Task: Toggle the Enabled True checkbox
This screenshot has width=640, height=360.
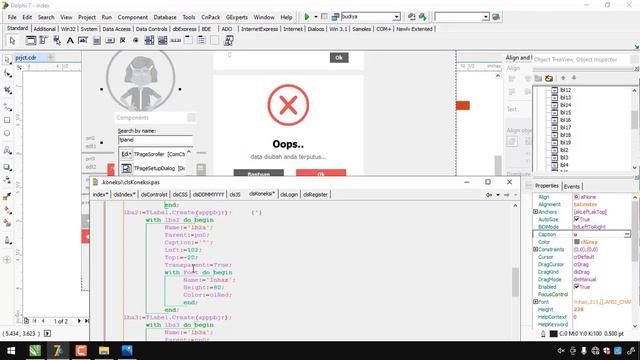Action: click(577, 287)
